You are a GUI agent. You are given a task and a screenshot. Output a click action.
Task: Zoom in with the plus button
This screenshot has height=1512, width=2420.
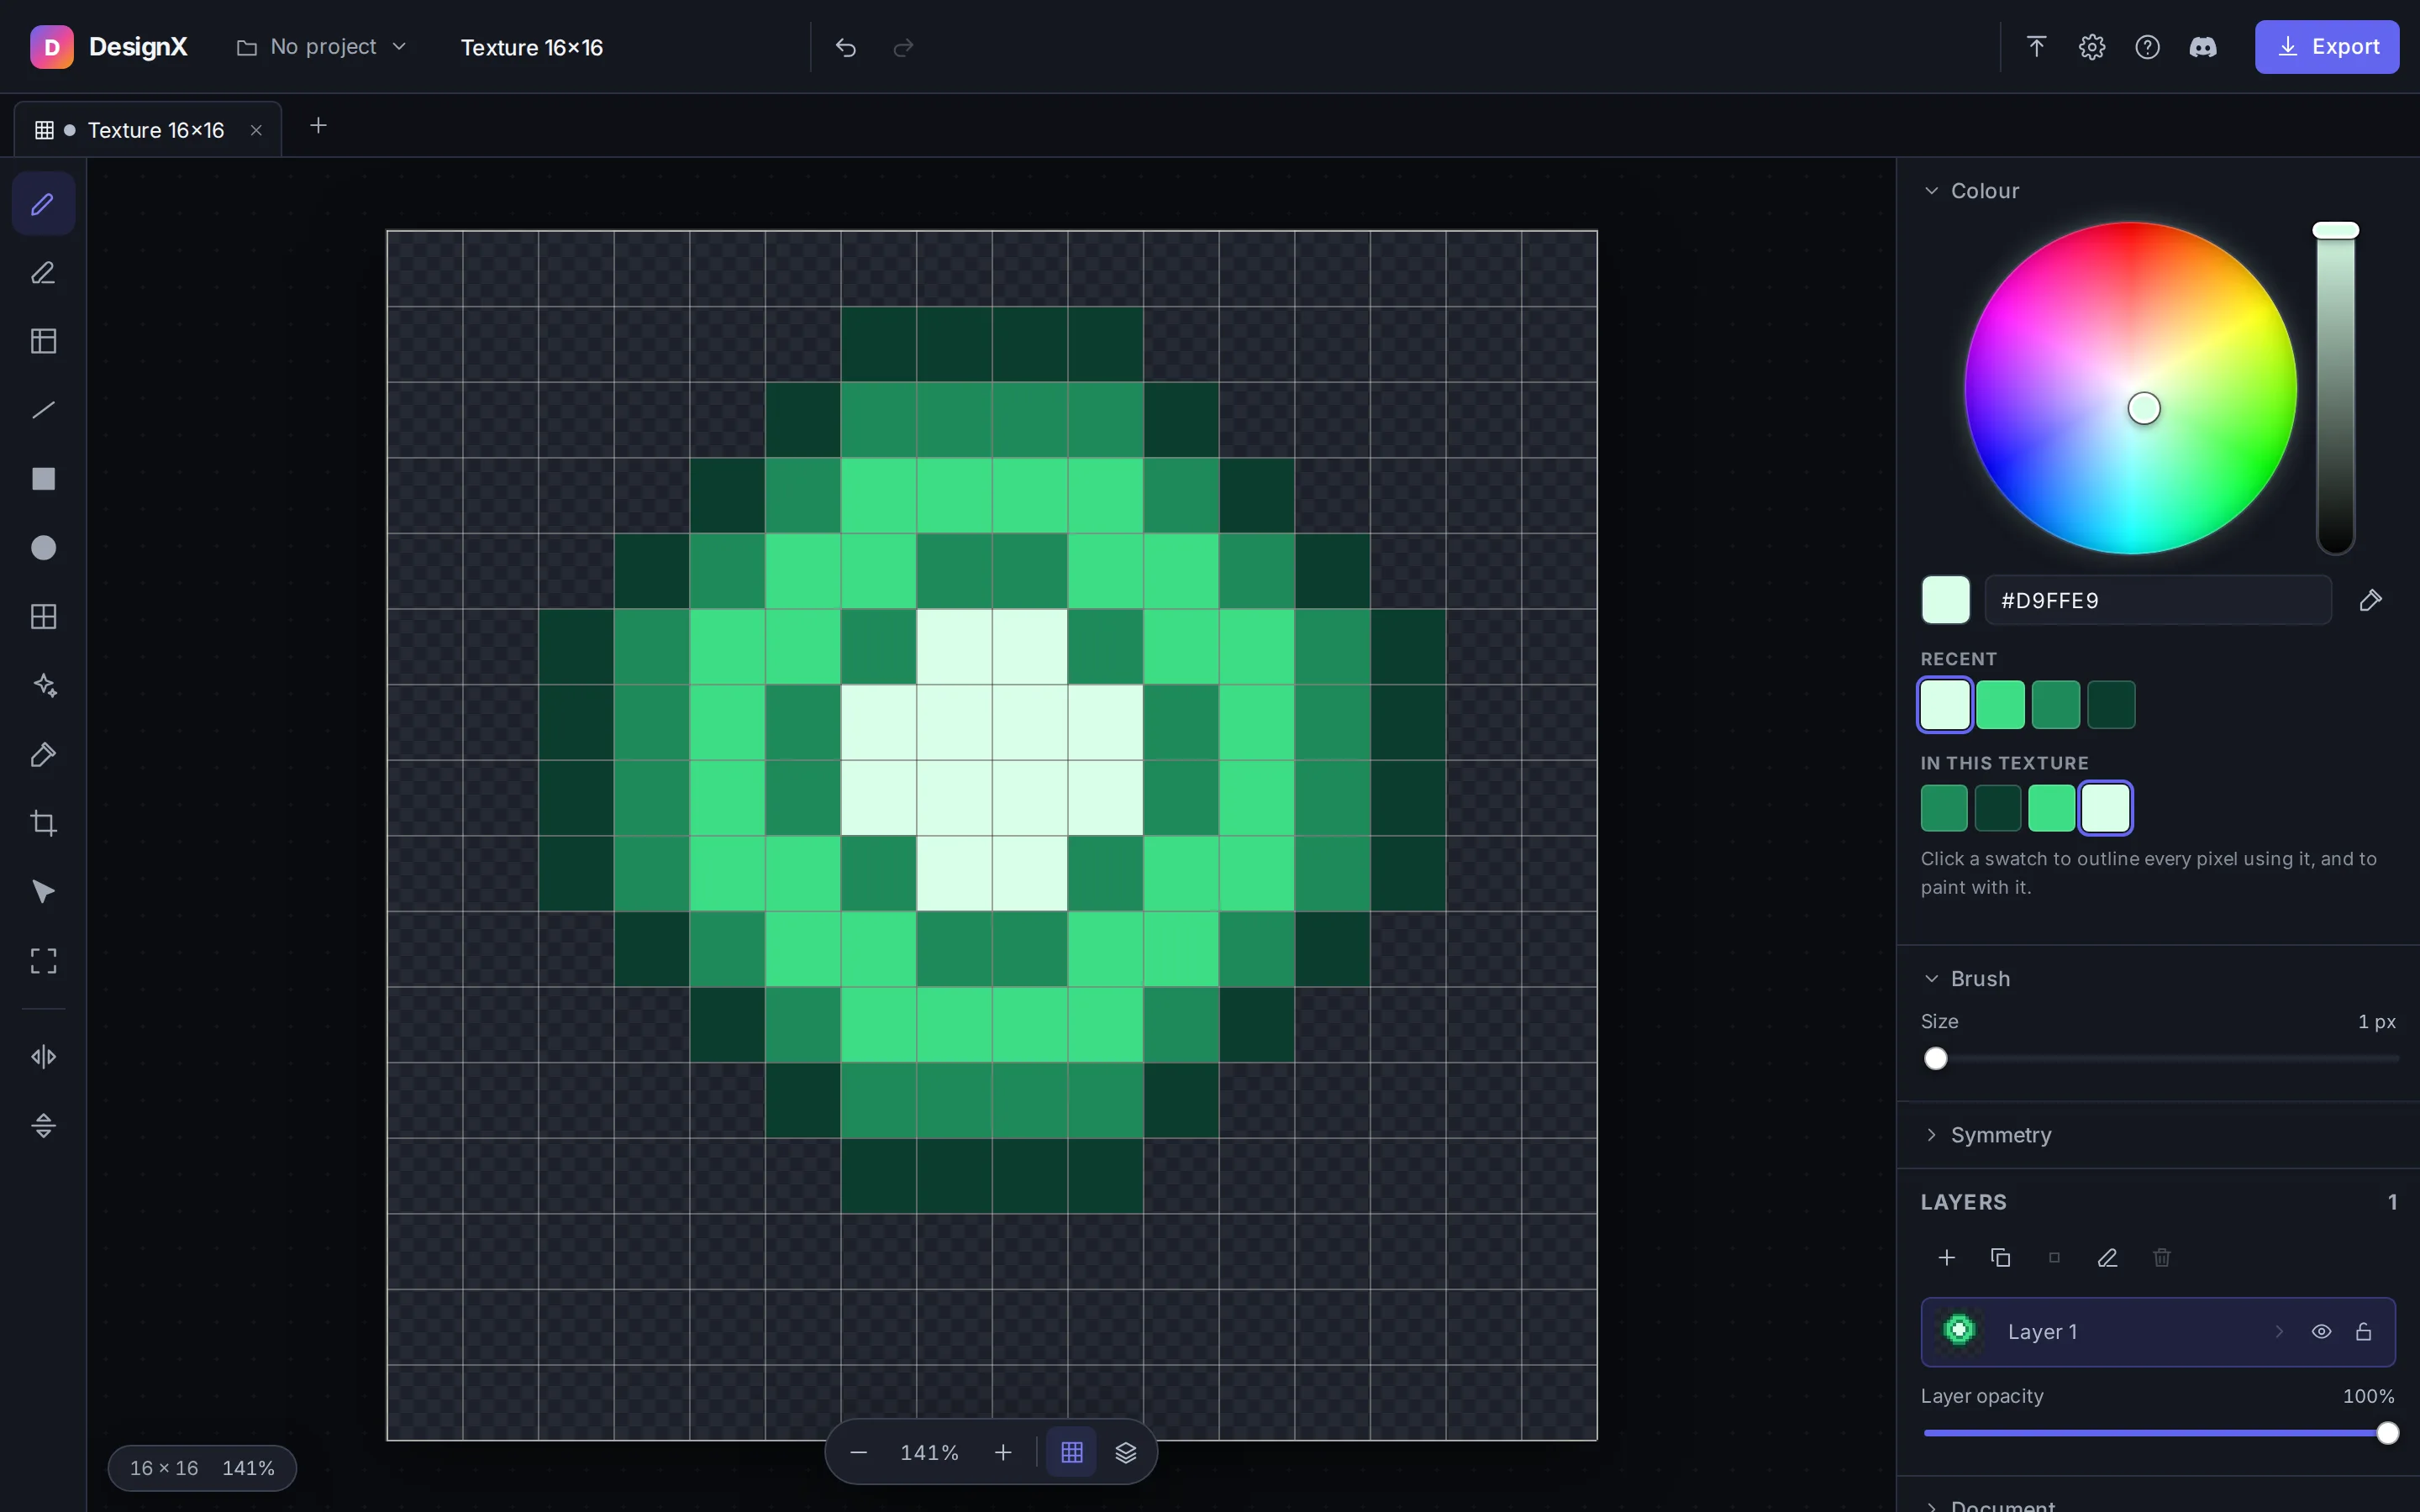click(x=1003, y=1452)
